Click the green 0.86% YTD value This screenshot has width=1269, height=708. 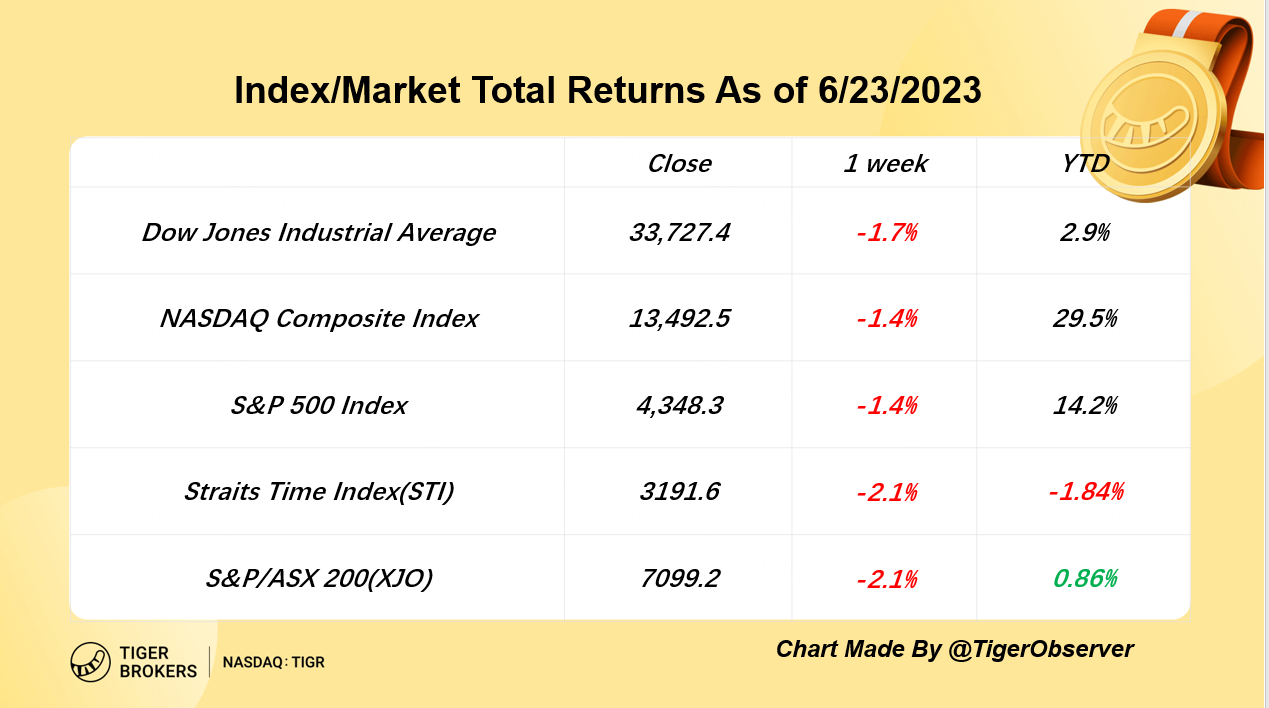pyautogui.click(x=1084, y=579)
